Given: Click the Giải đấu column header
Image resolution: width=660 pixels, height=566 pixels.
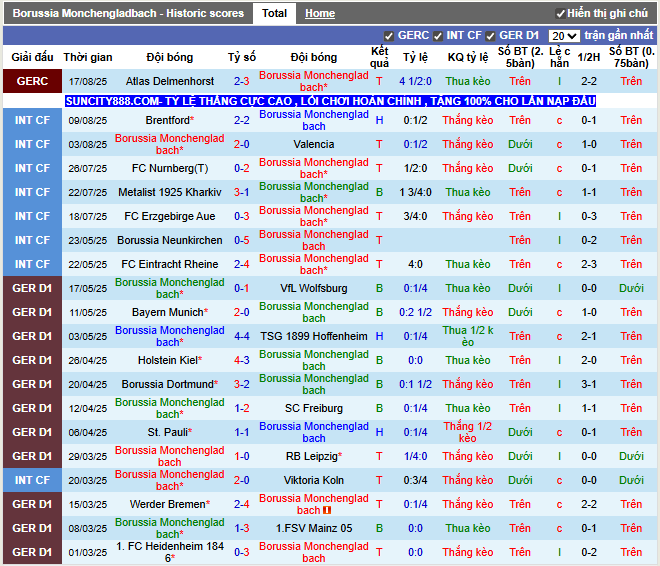Looking at the screenshot, I should click(32, 57).
